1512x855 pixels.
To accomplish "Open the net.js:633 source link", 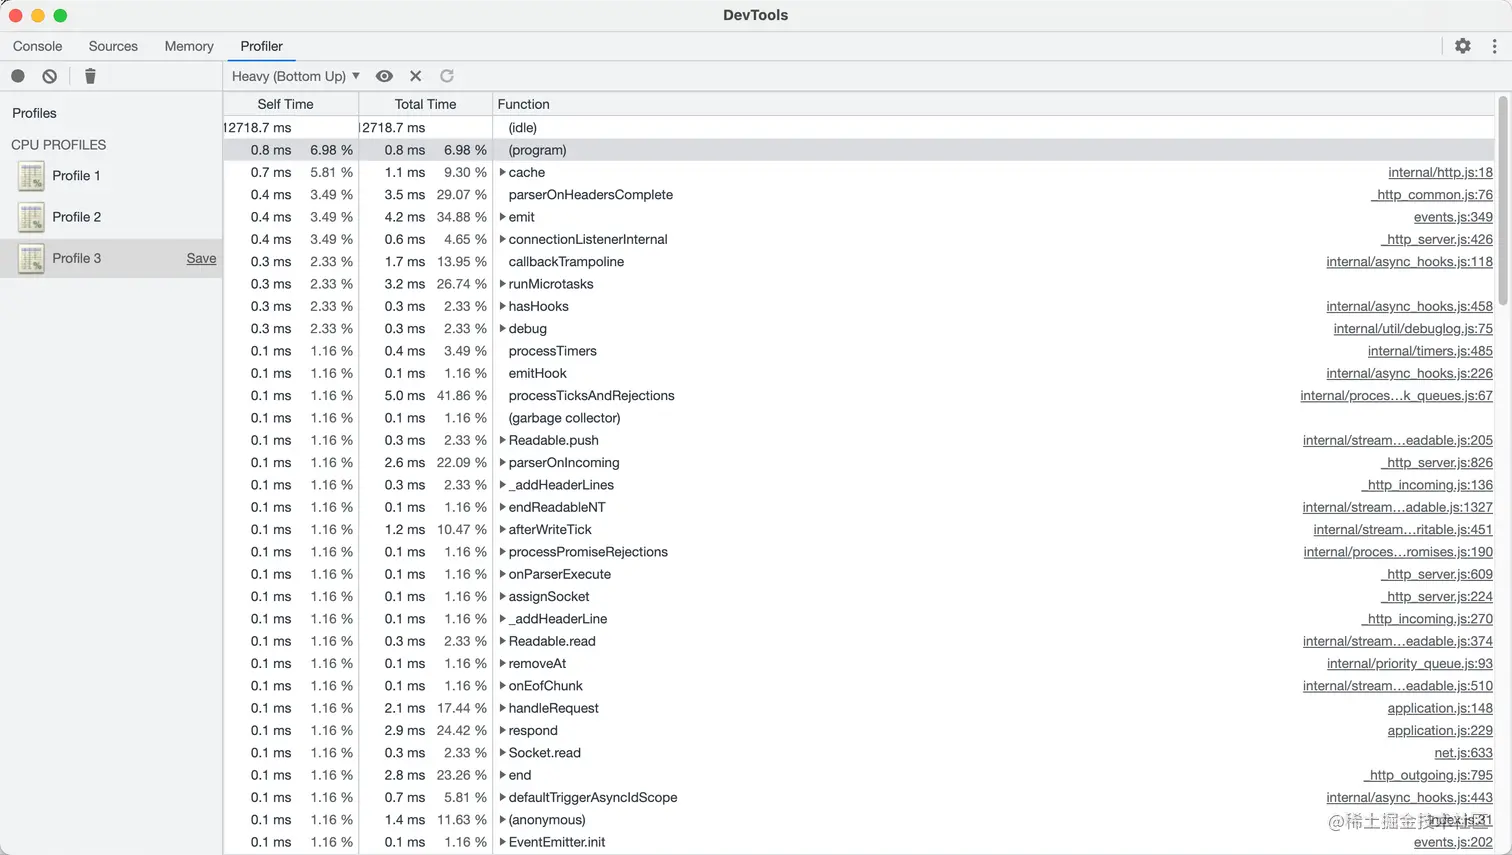I will (1463, 753).
